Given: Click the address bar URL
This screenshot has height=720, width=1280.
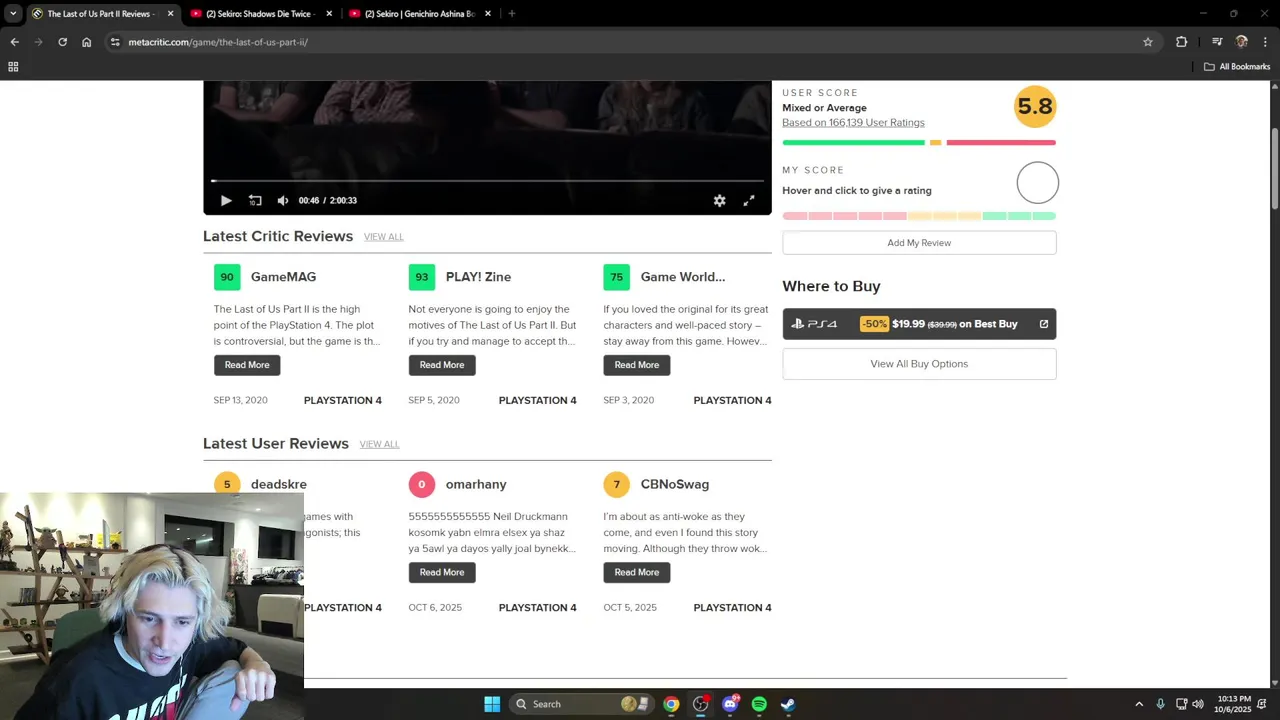Looking at the screenshot, I should (x=218, y=42).
